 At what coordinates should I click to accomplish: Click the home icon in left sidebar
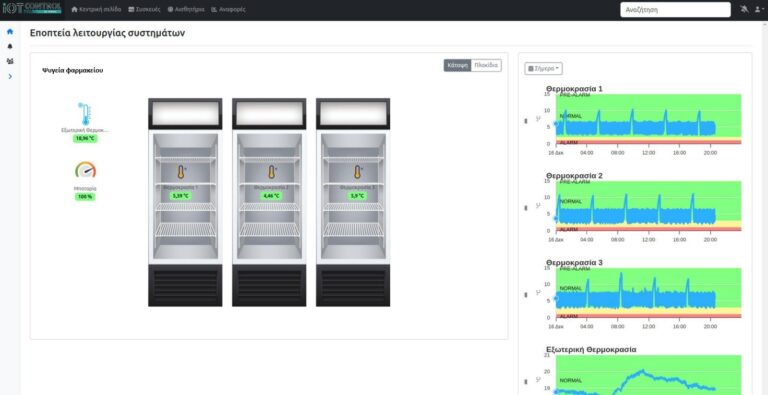[10, 32]
